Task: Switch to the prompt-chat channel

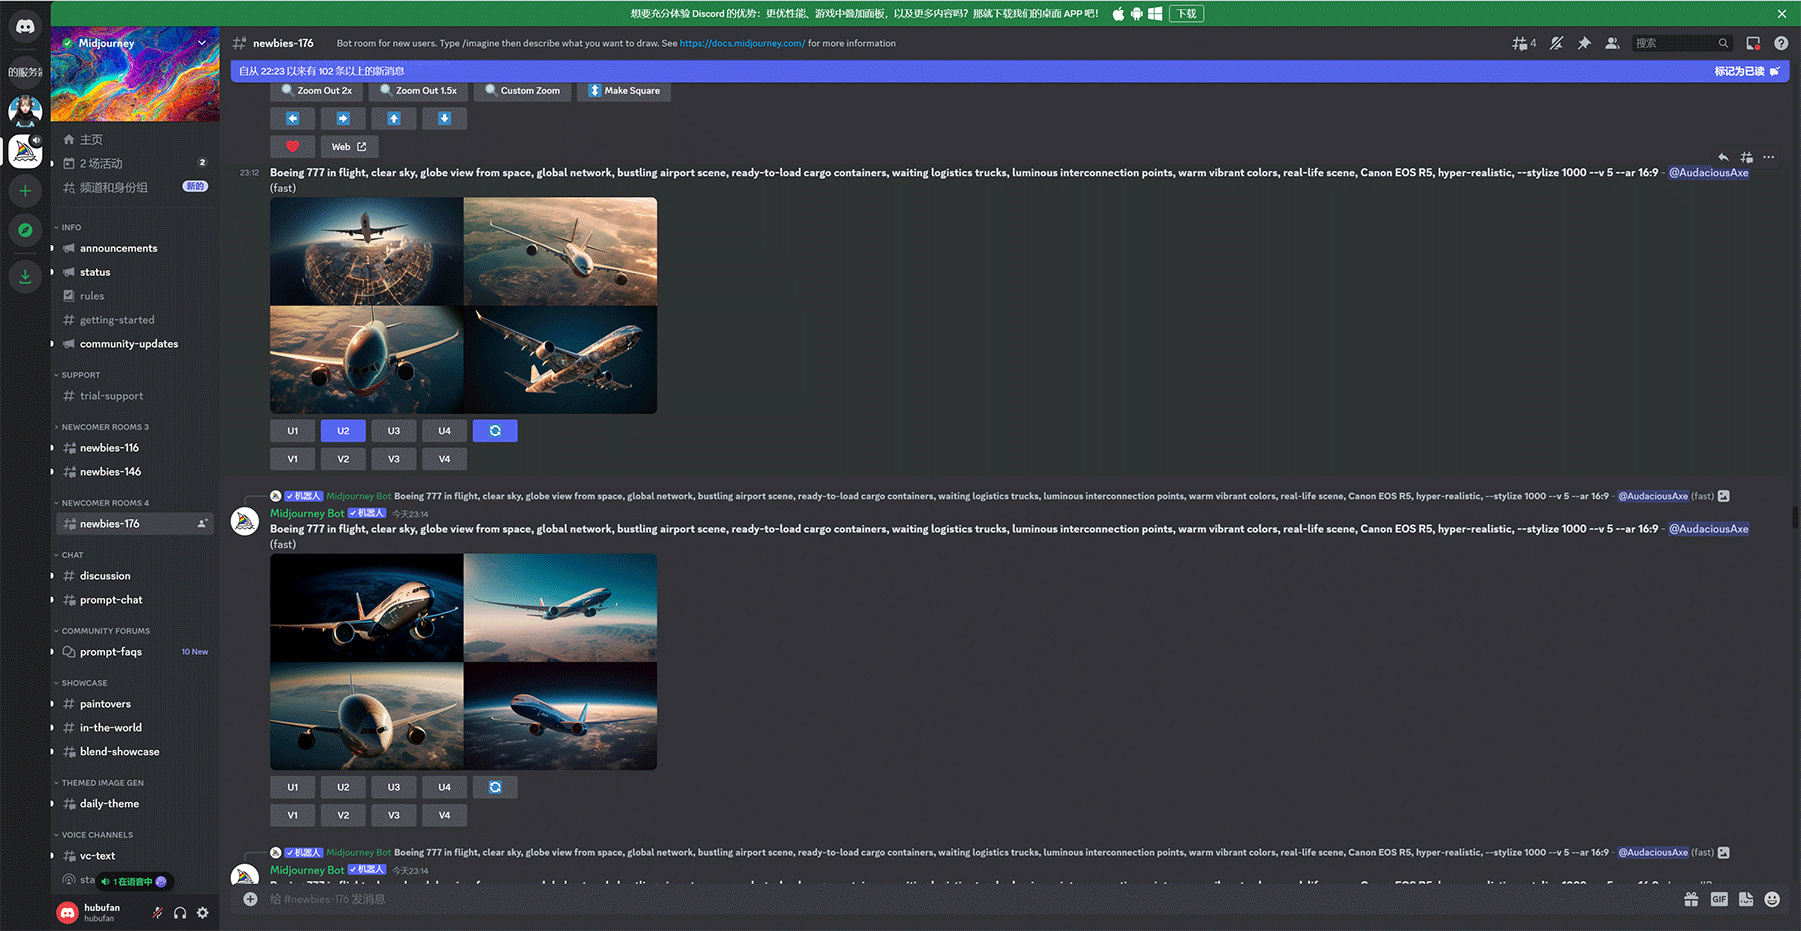Action: 111,600
